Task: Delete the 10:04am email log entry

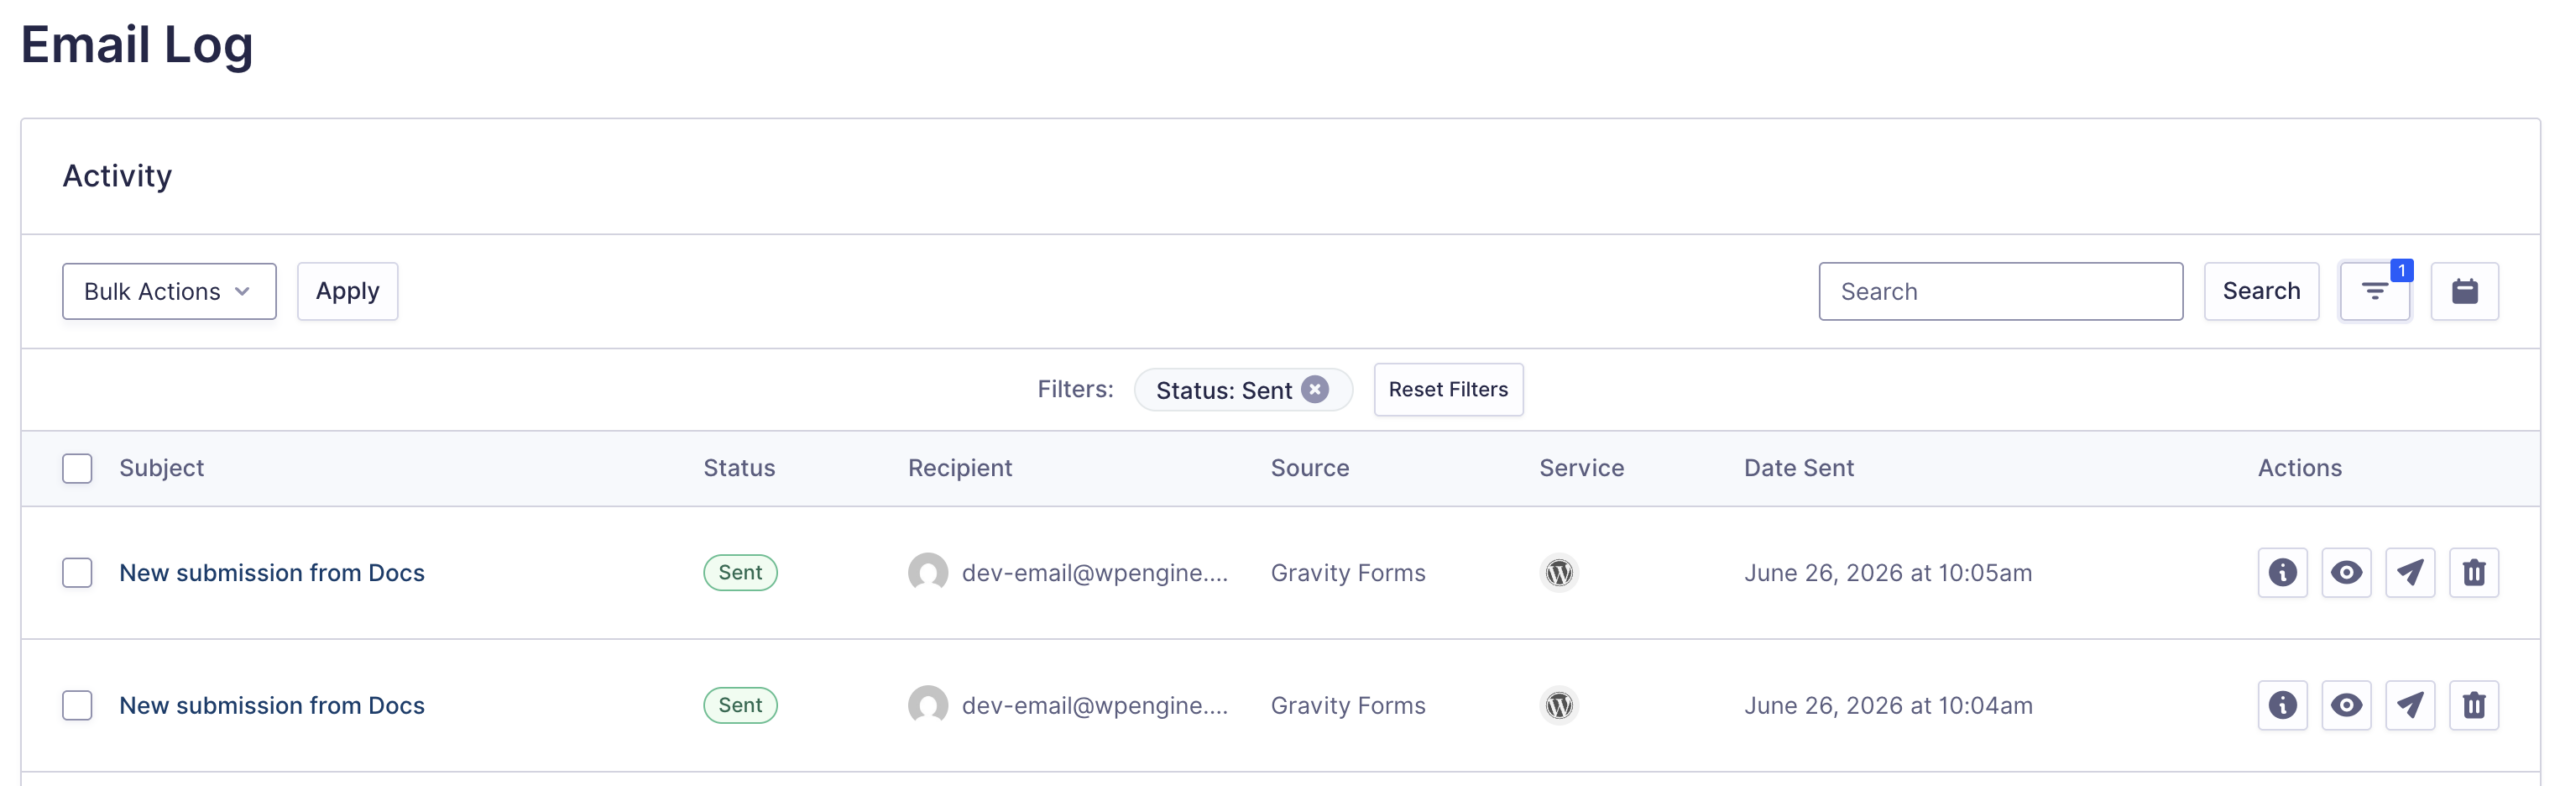Action: (x=2474, y=705)
